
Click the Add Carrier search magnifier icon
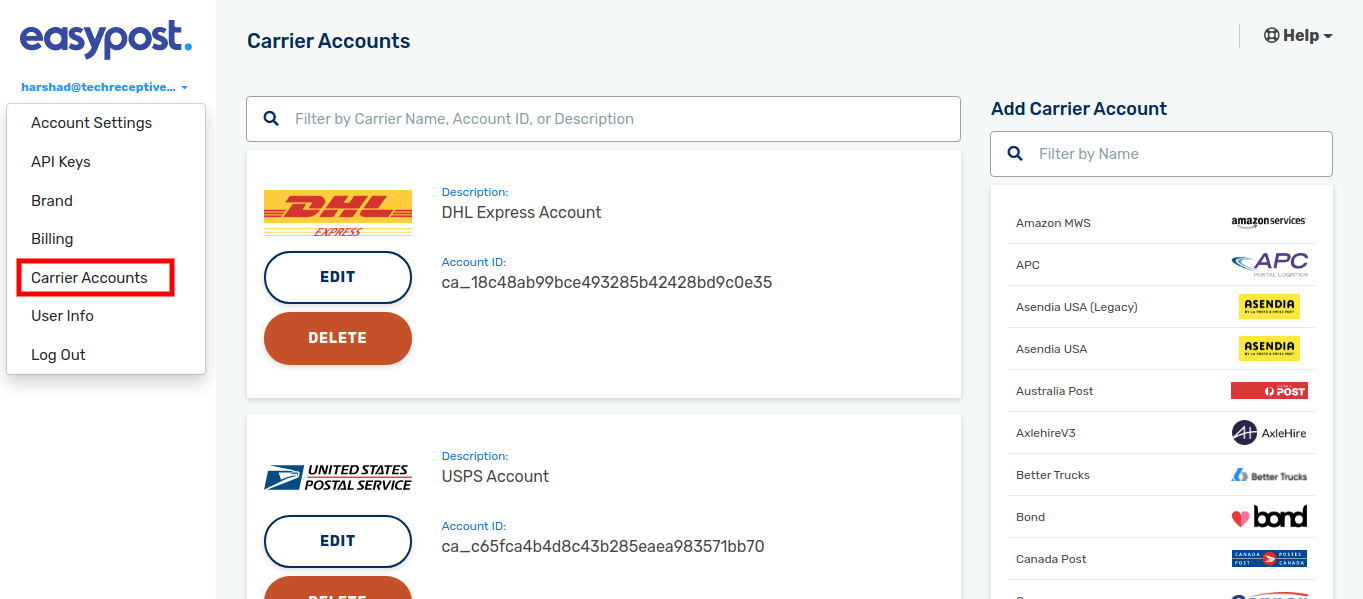(x=1015, y=154)
